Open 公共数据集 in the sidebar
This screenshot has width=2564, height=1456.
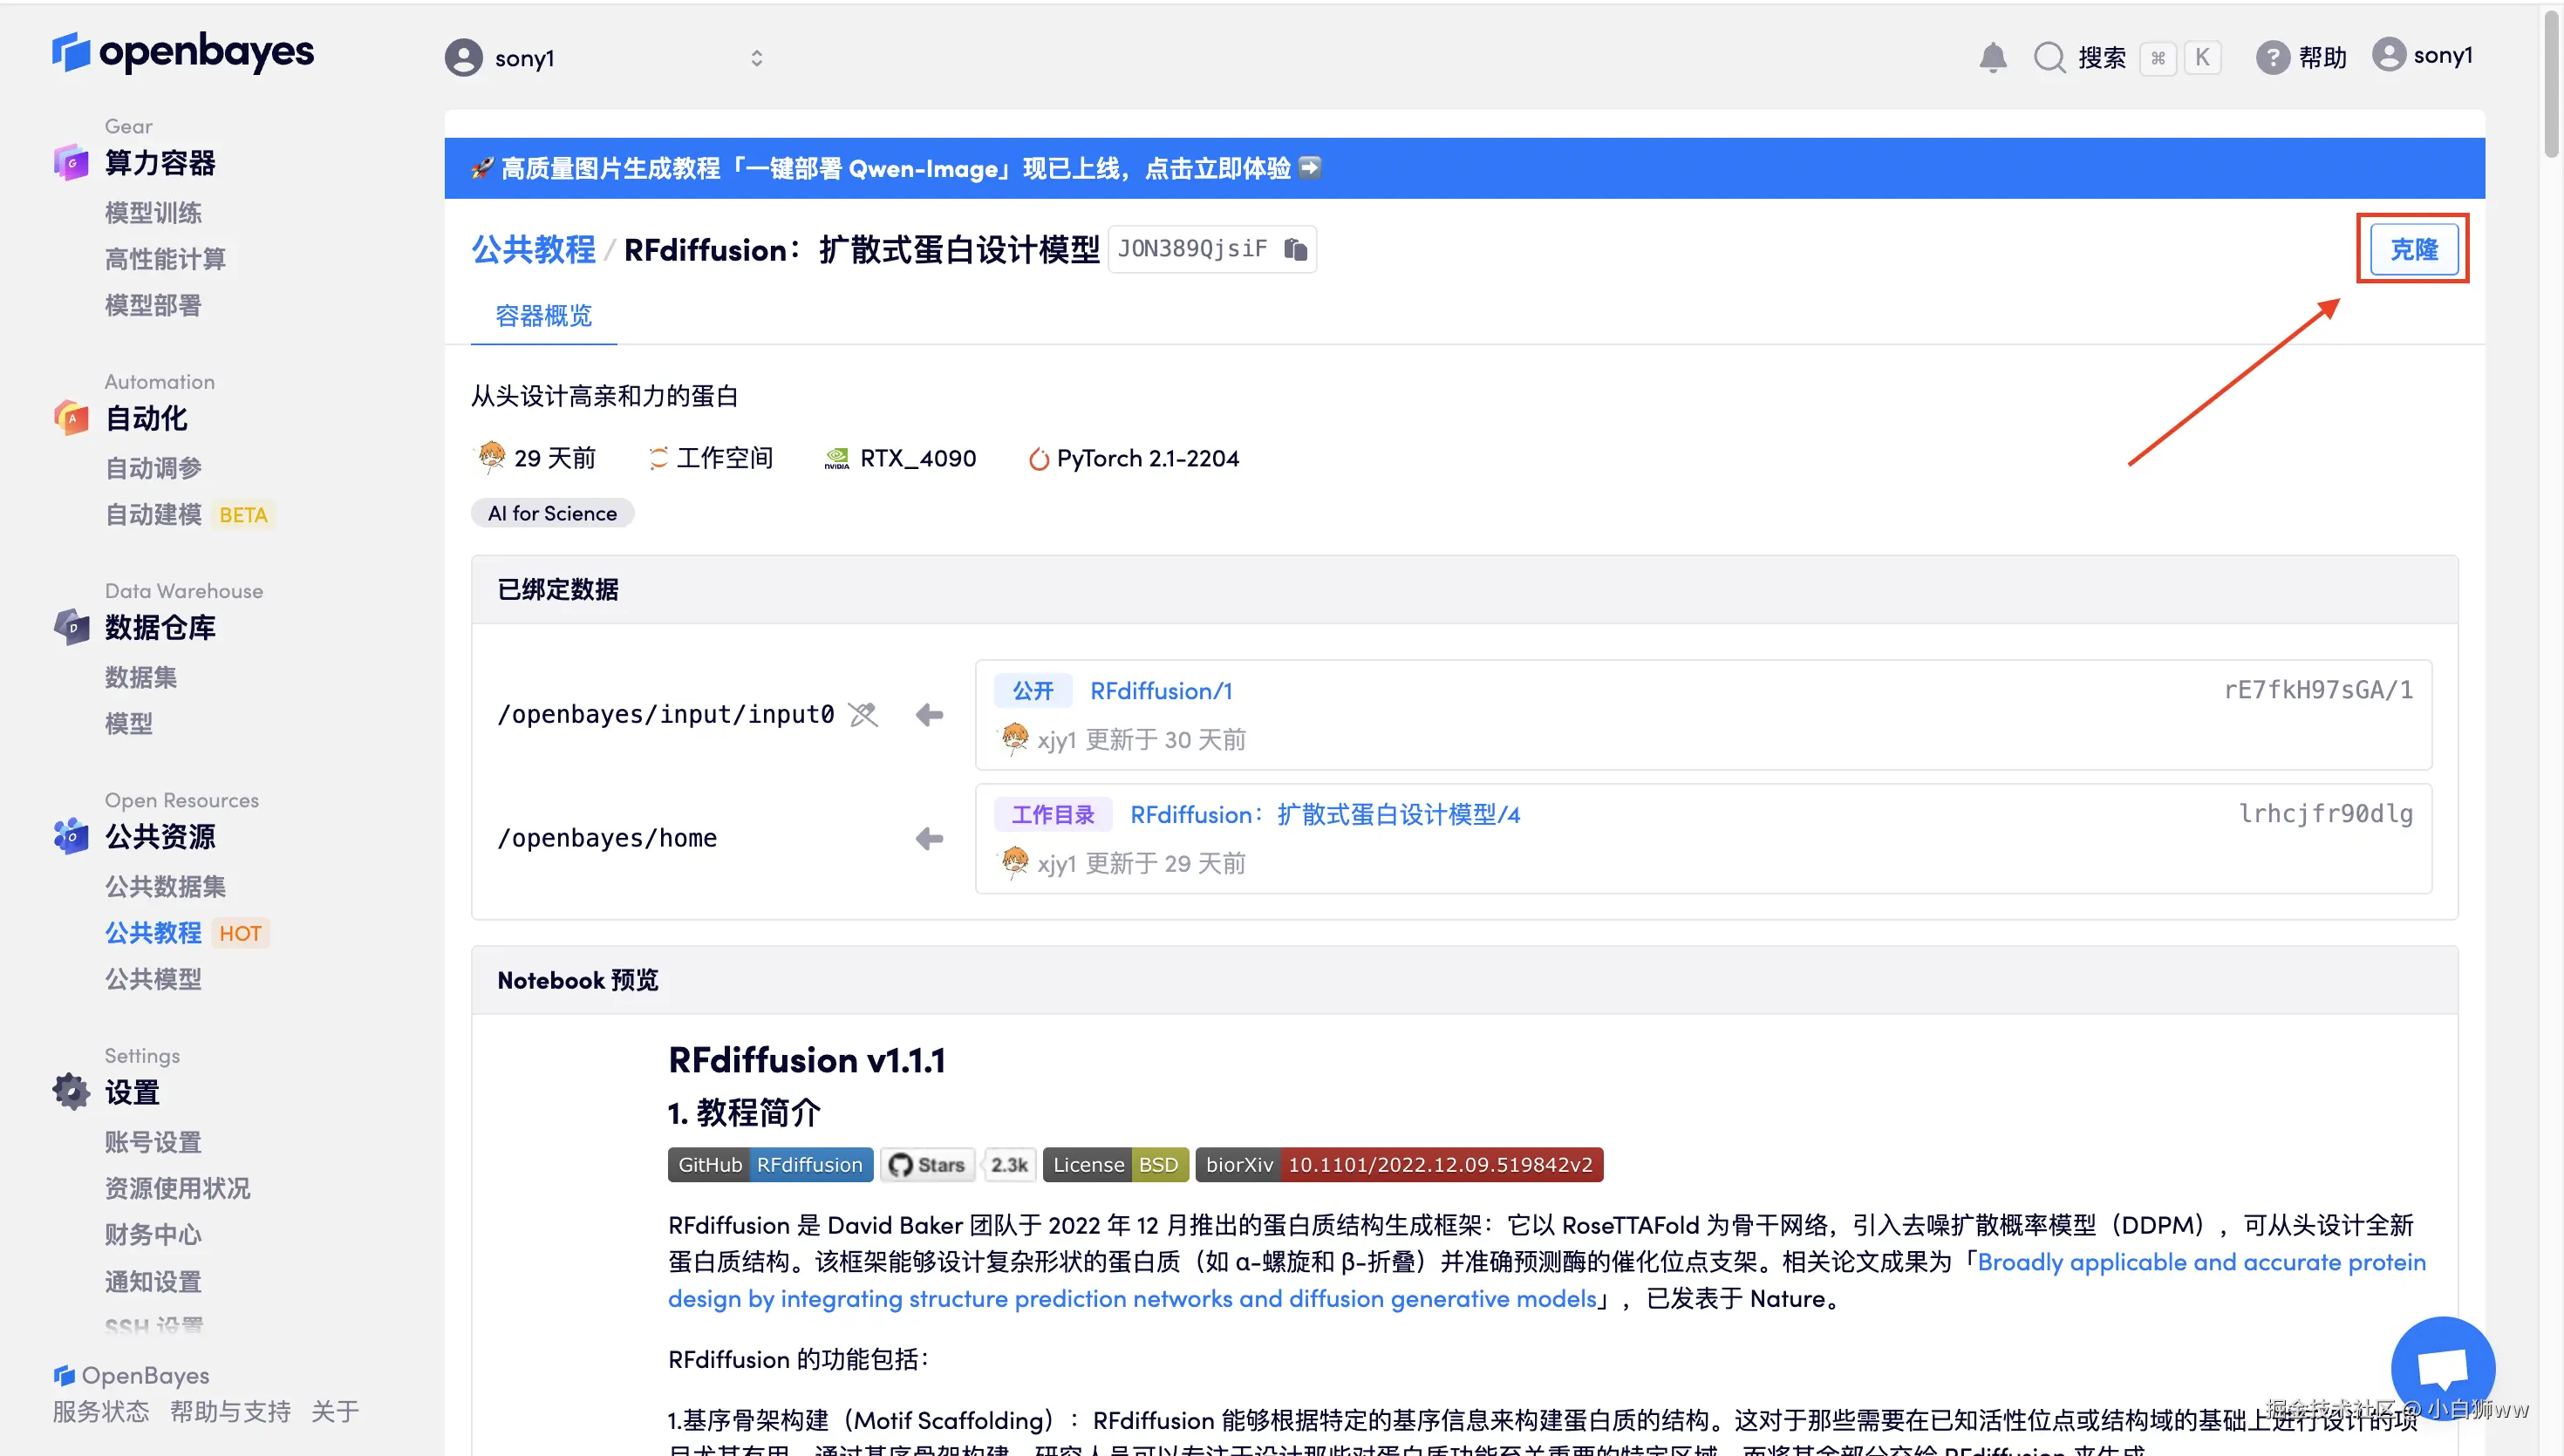[165, 886]
